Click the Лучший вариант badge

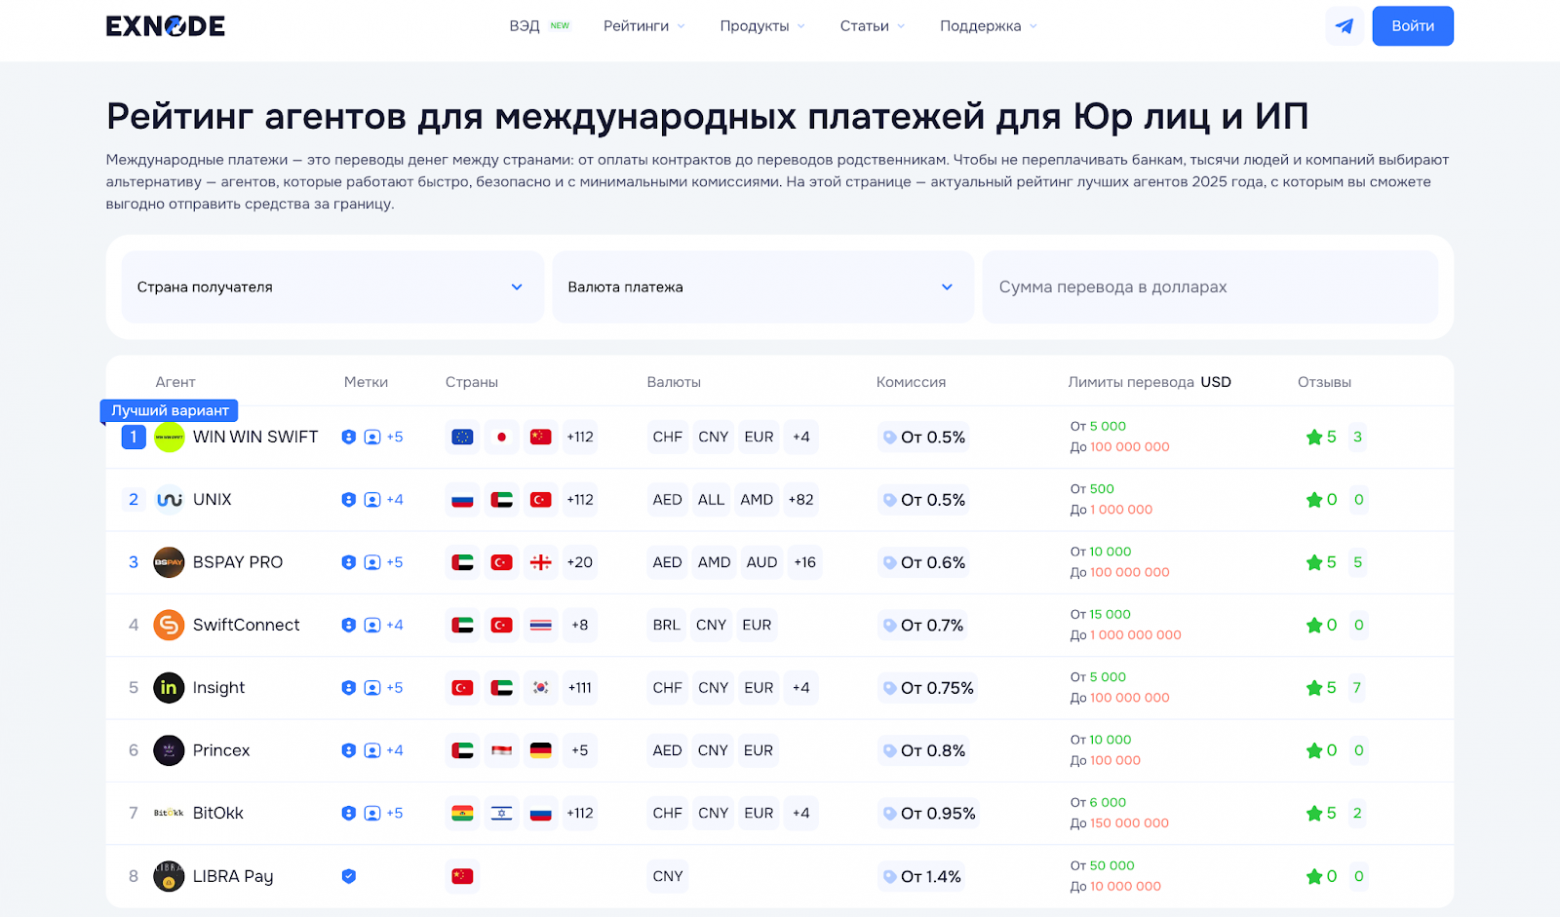coord(169,411)
